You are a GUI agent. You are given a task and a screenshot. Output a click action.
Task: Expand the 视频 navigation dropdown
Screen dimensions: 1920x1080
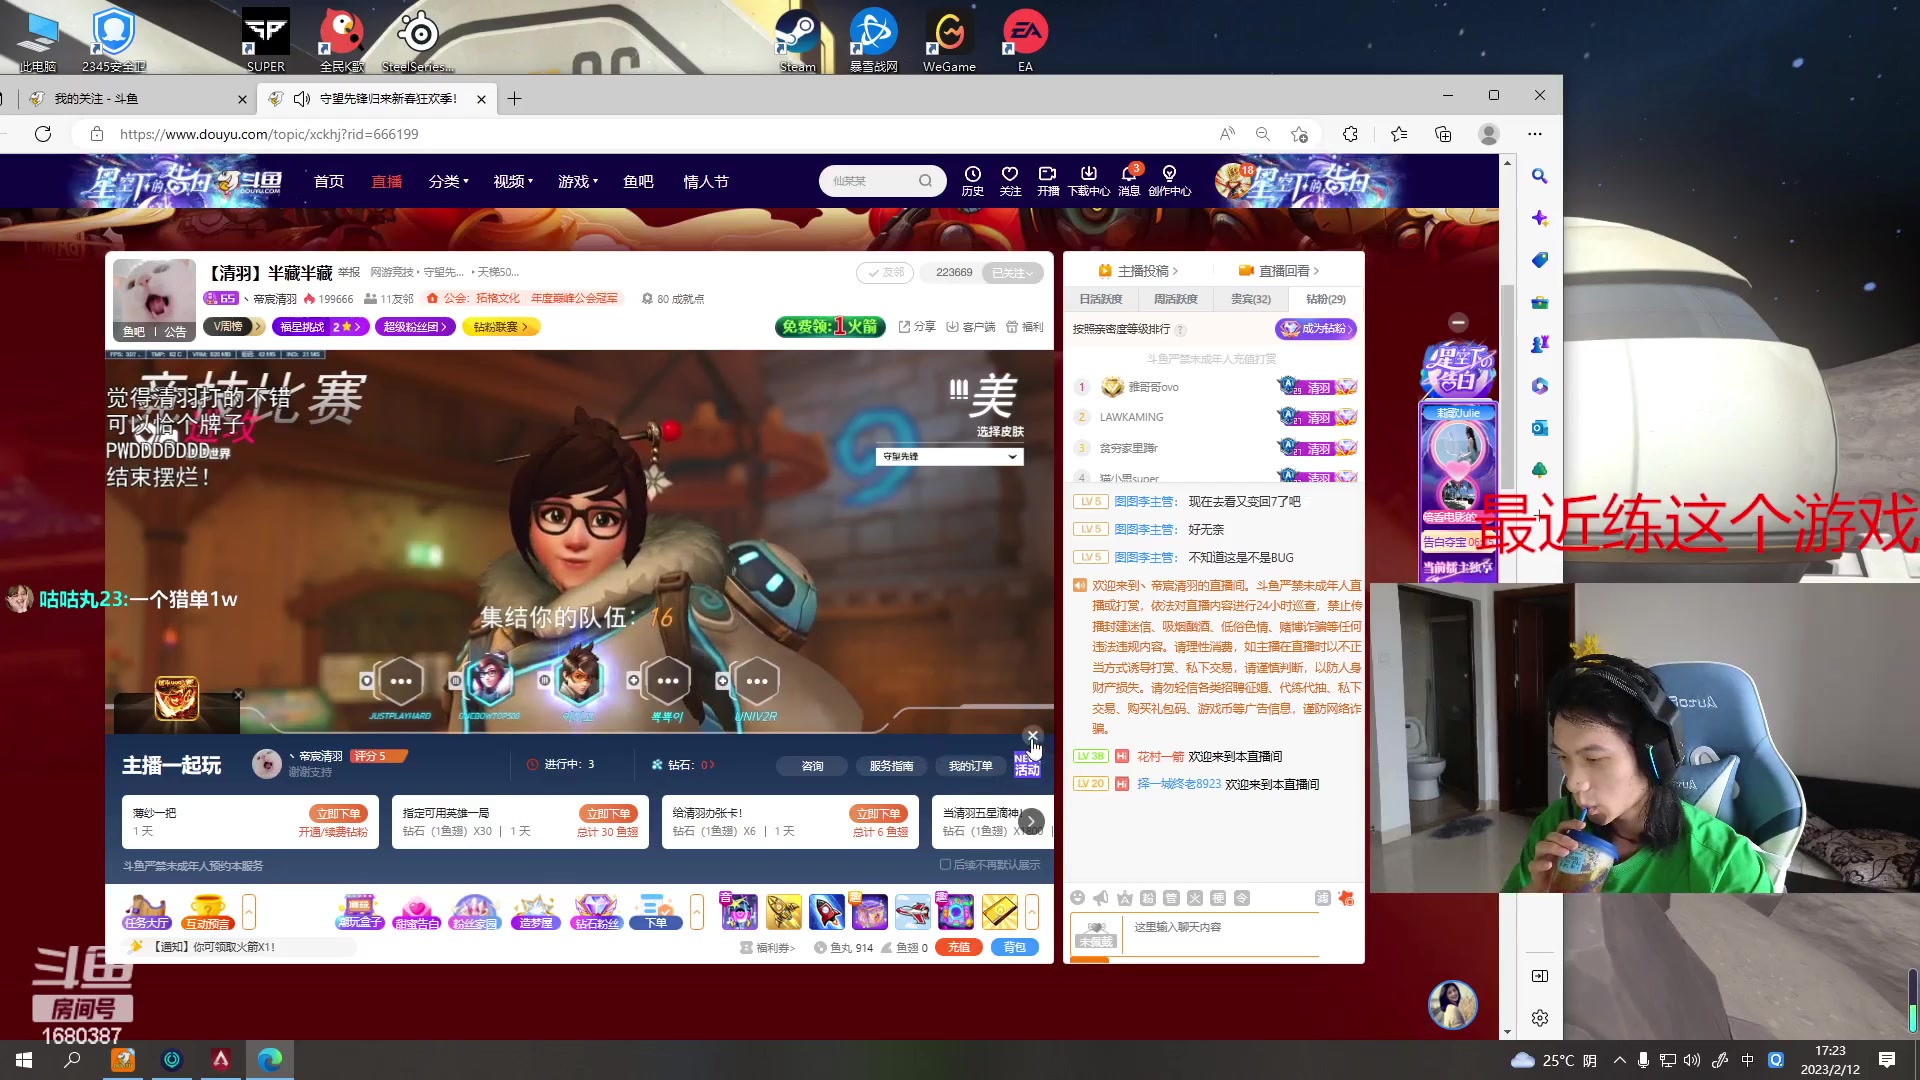(x=513, y=181)
